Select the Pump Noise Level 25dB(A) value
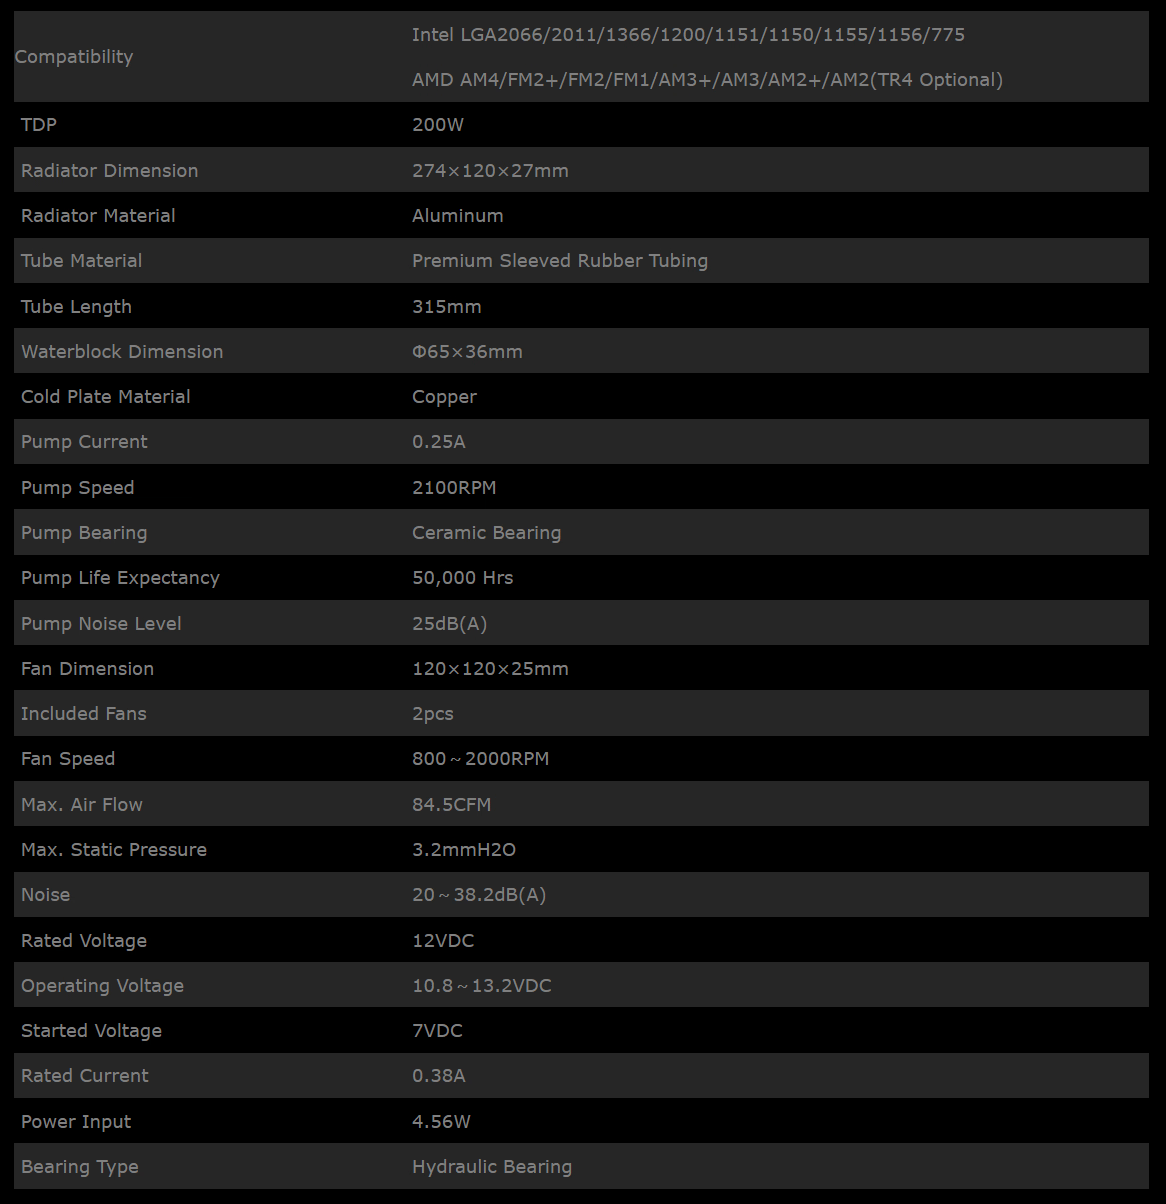Image resolution: width=1166 pixels, height=1204 pixels. point(450,624)
